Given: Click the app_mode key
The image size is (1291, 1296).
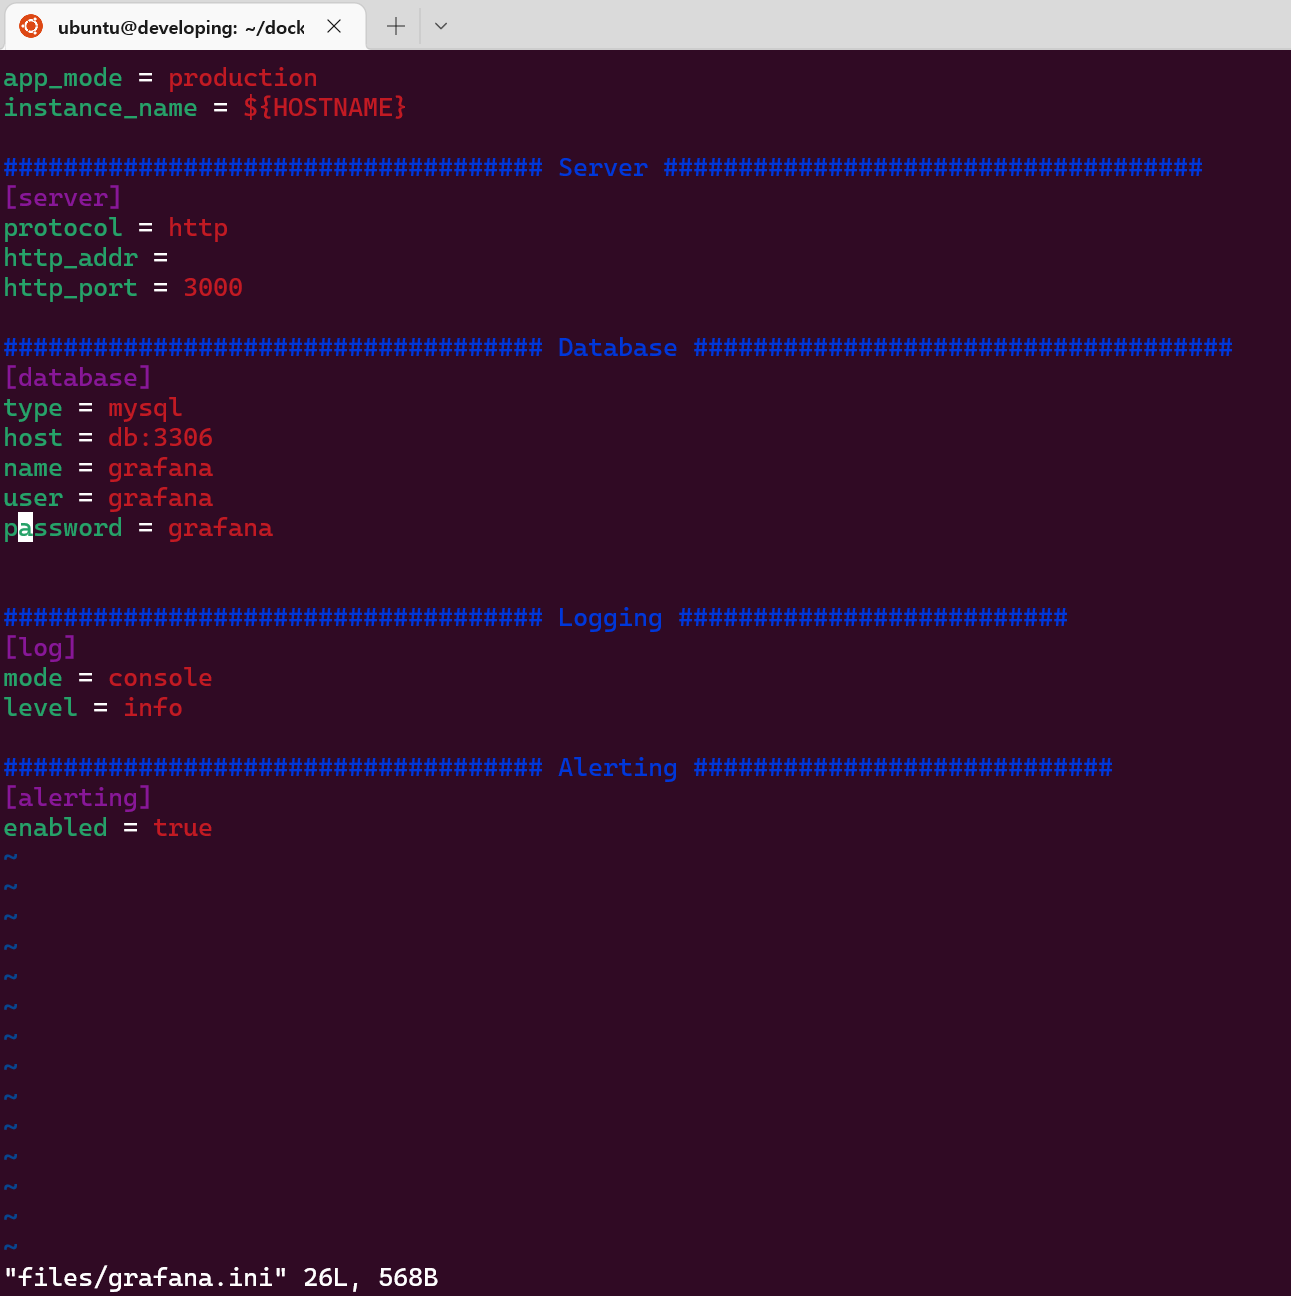Looking at the screenshot, I should (63, 78).
